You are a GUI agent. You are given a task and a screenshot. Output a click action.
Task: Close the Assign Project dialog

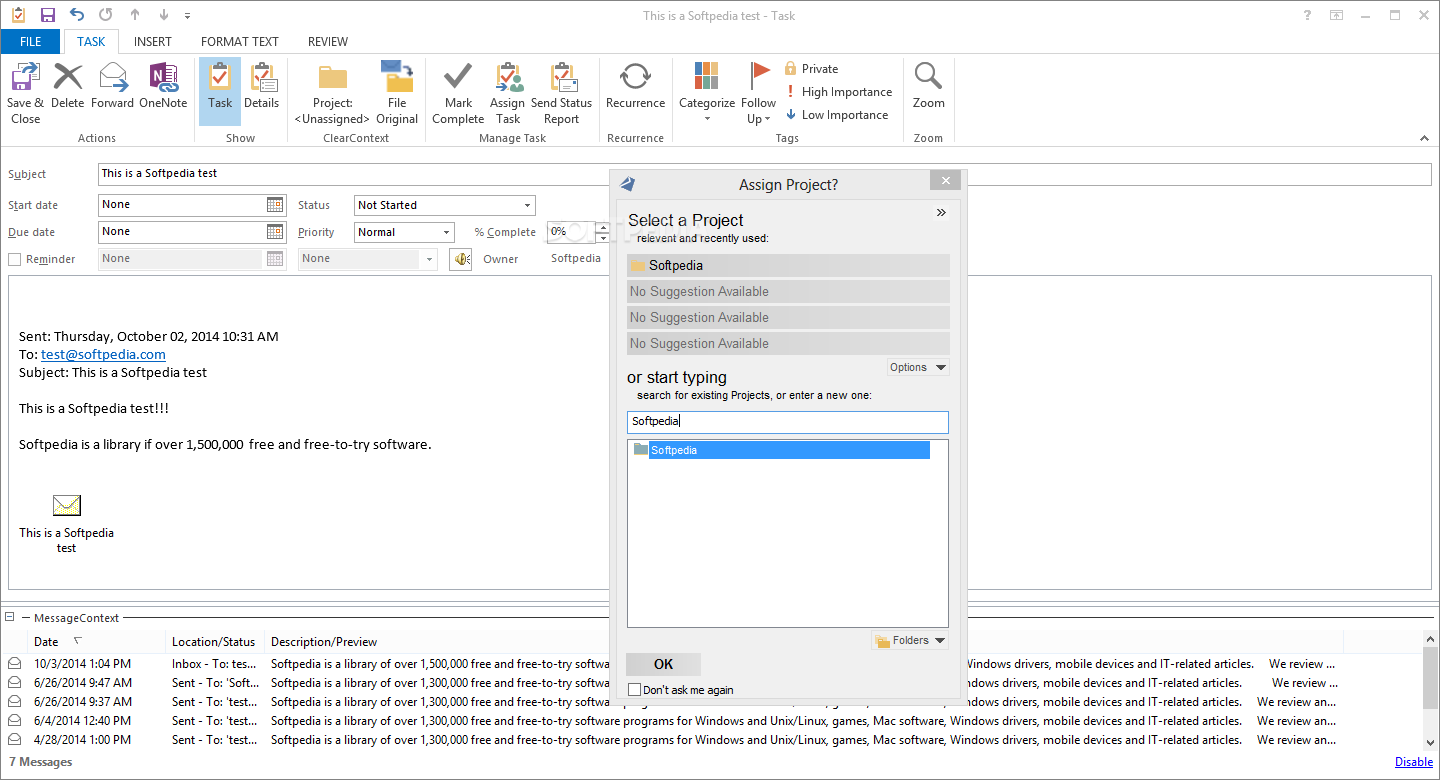[945, 181]
